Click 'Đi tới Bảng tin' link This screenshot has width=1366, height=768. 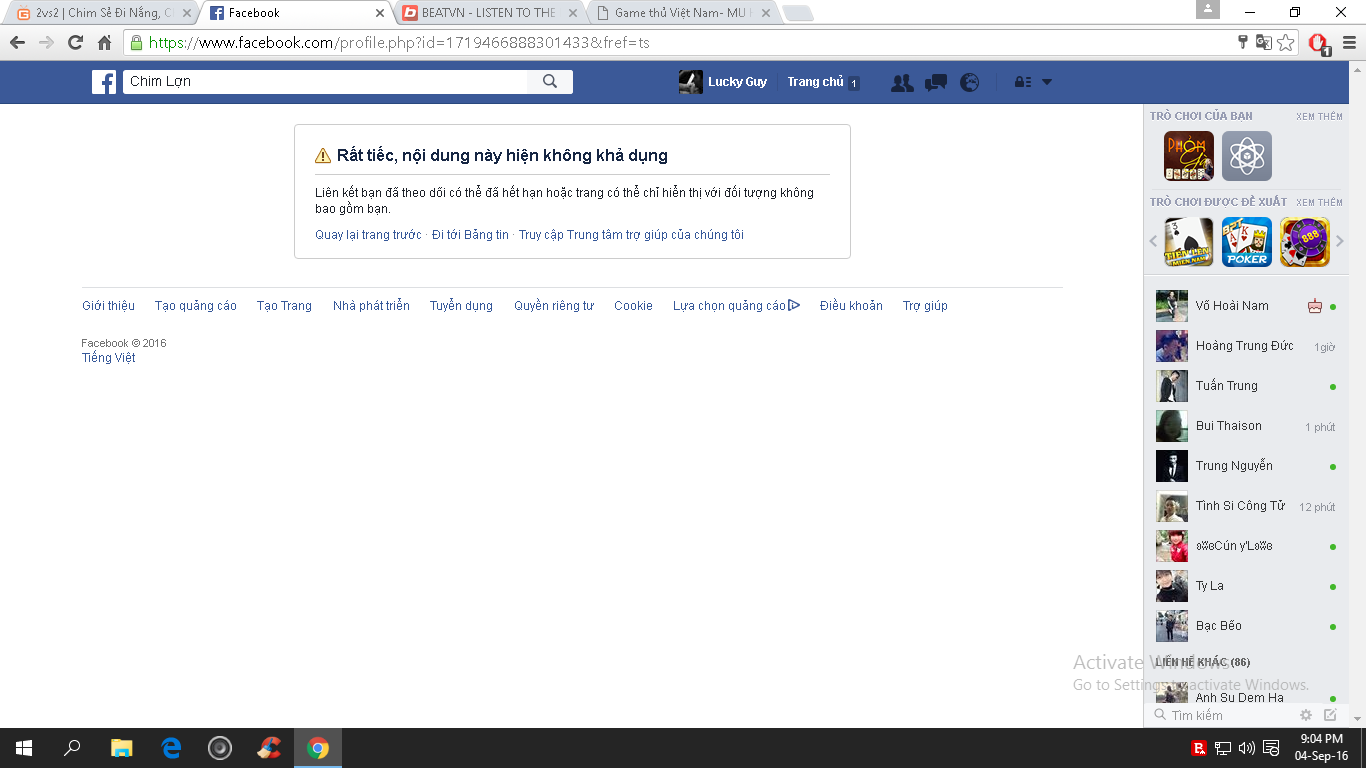tap(470, 235)
